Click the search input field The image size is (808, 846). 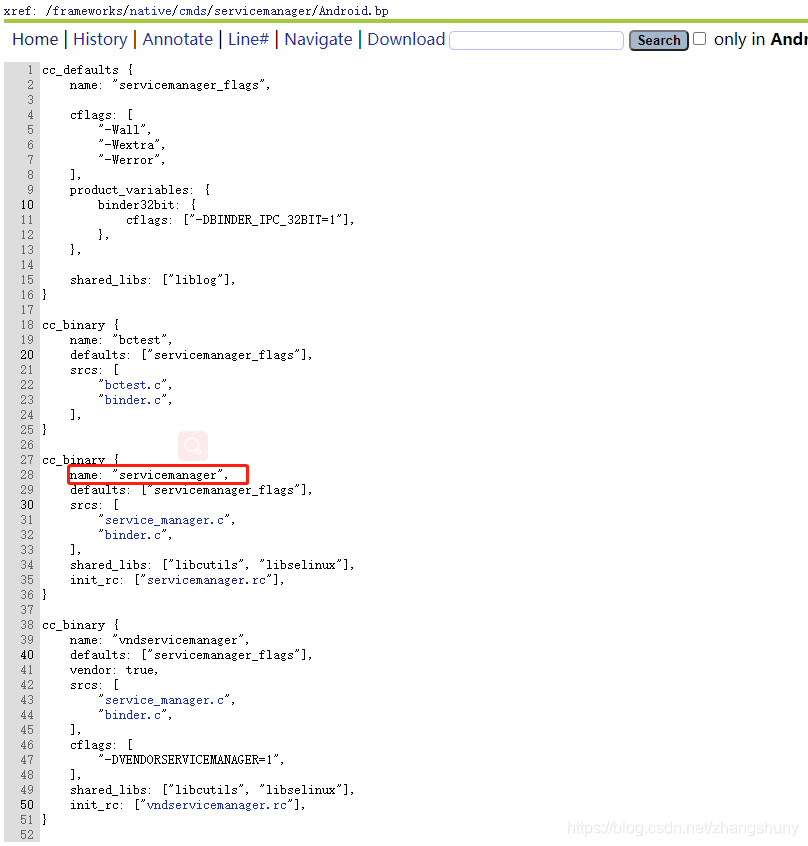tap(536, 40)
